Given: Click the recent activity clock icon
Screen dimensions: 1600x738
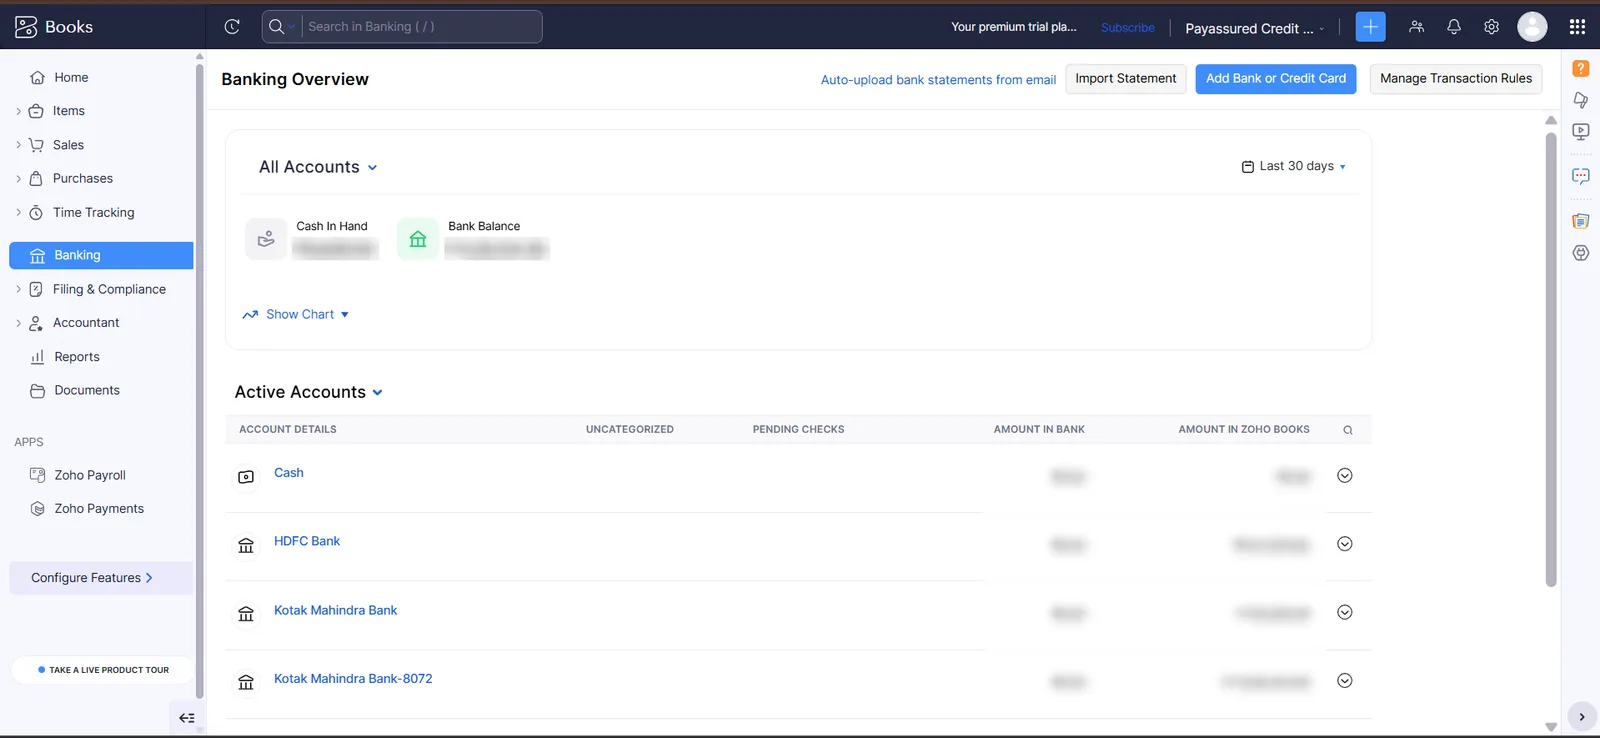Looking at the screenshot, I should (232, 27).
